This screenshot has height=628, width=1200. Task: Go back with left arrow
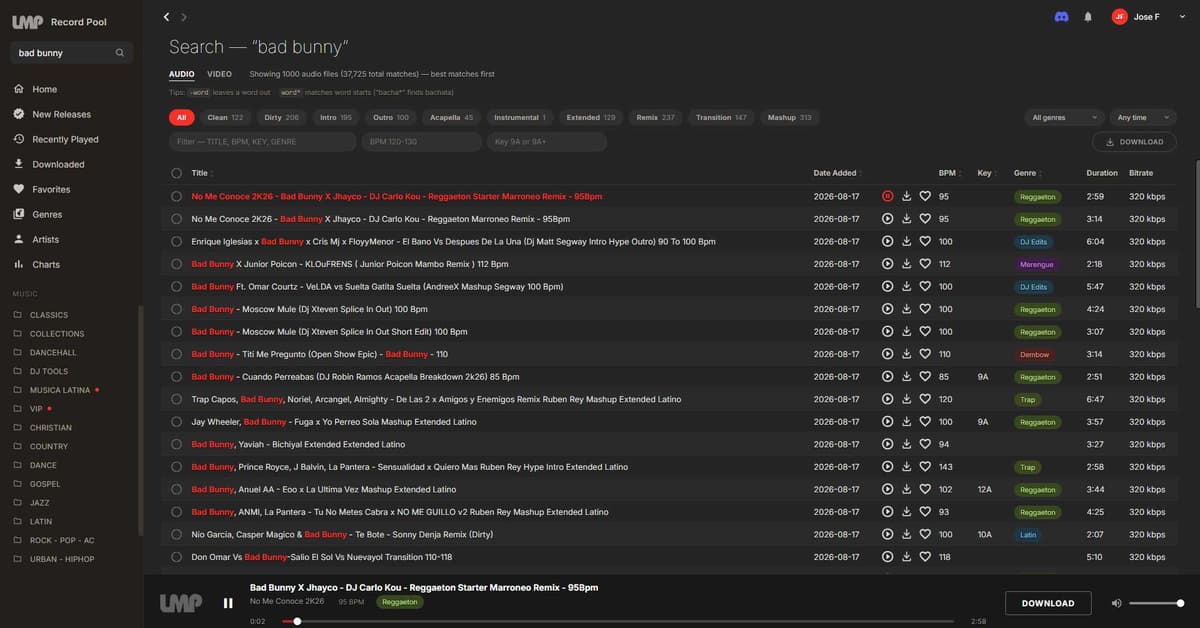tap(166, 17)
